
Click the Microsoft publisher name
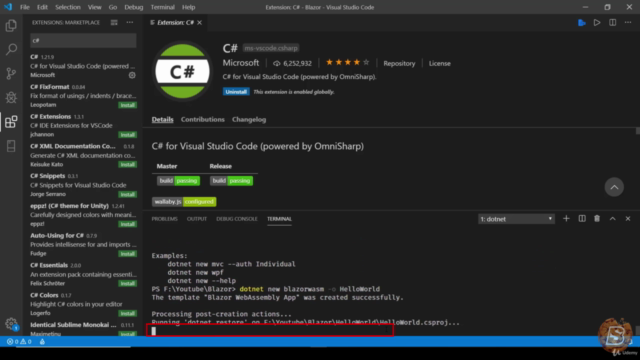pyautogui.click(x=241, y=63)
